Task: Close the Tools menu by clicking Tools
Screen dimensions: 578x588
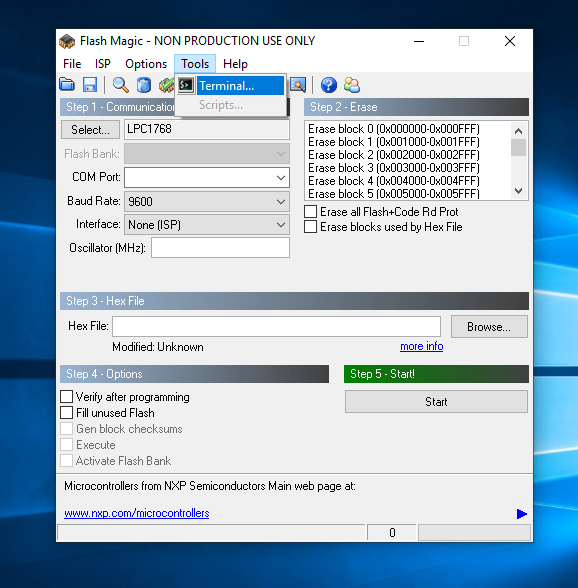Action: (195, 64)
